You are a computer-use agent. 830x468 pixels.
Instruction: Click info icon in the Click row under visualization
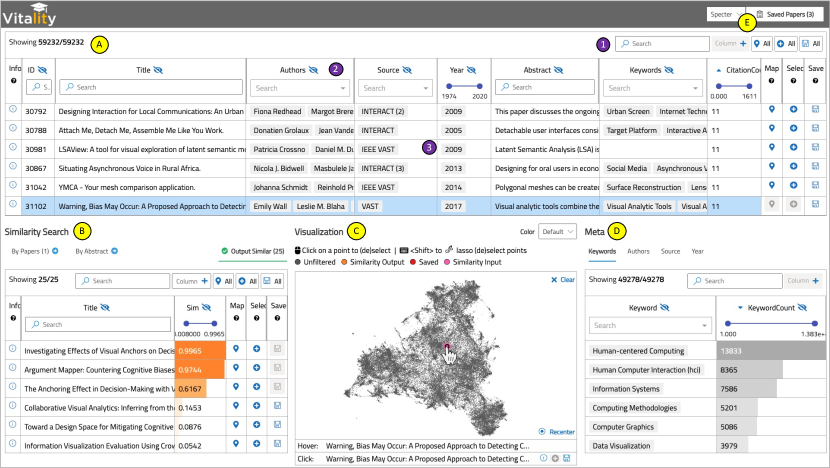(544, 458)
